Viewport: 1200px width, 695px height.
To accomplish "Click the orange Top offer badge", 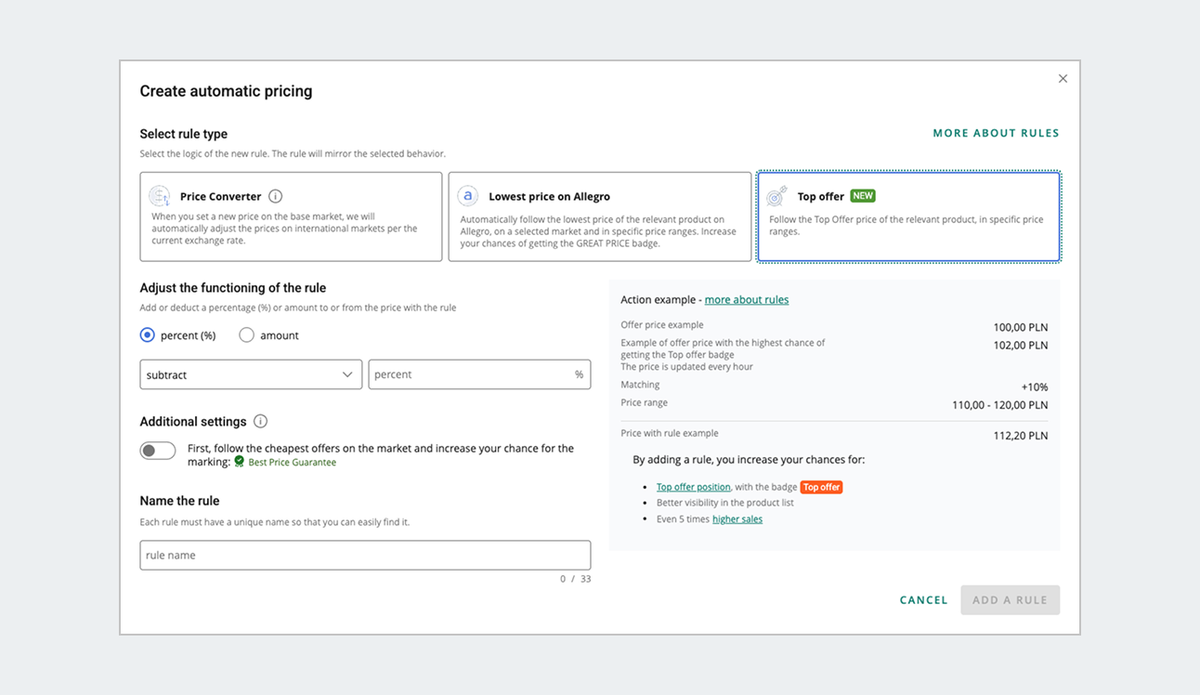I will click(x=822, y=487).
